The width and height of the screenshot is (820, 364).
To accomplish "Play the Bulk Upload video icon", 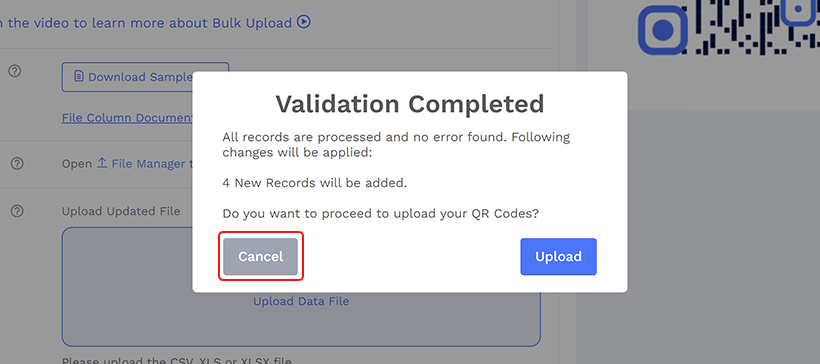I will 304,22.
